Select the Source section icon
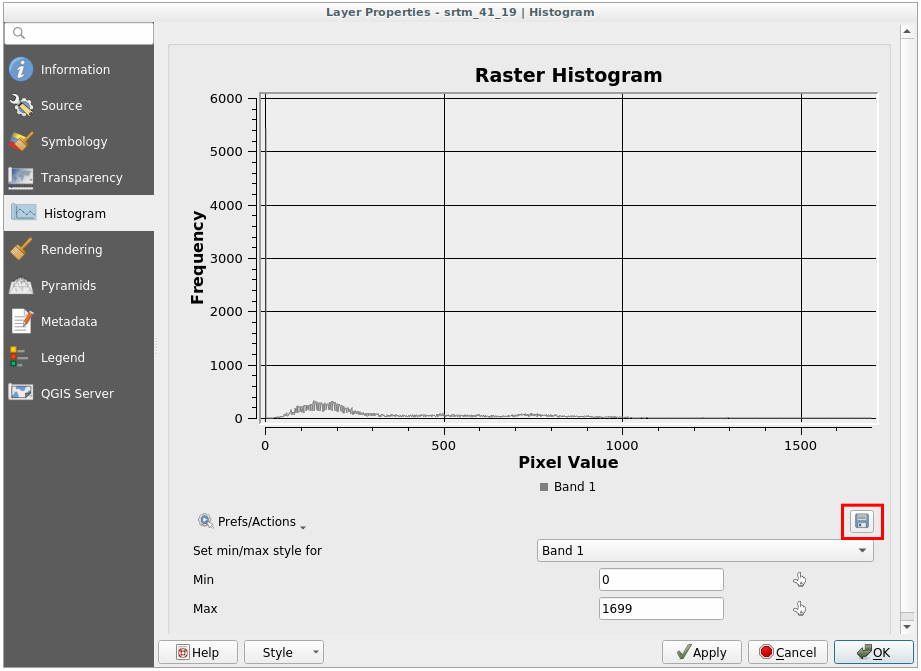 coord(21,106)
